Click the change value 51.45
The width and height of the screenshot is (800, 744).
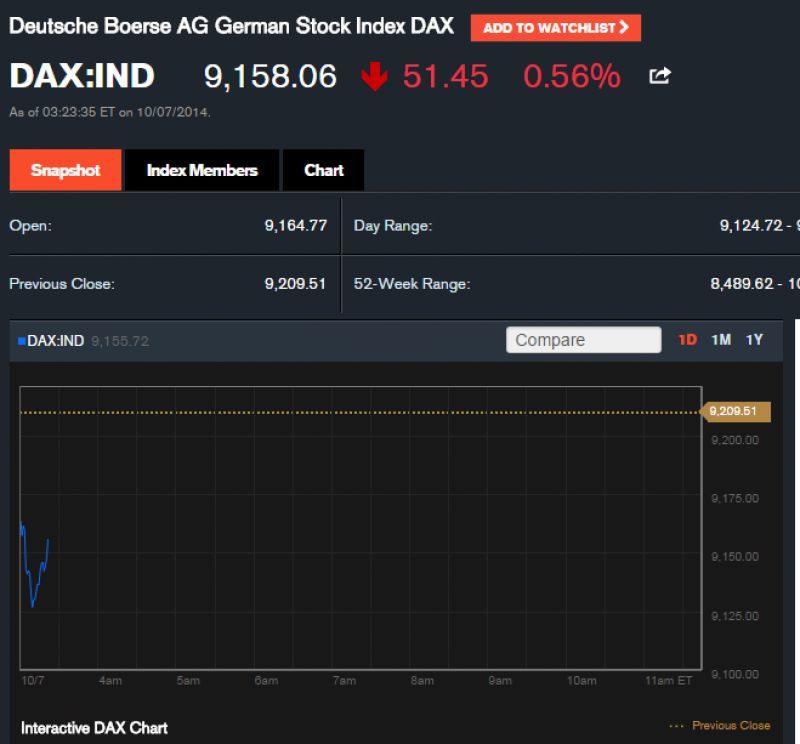(445, 77)
